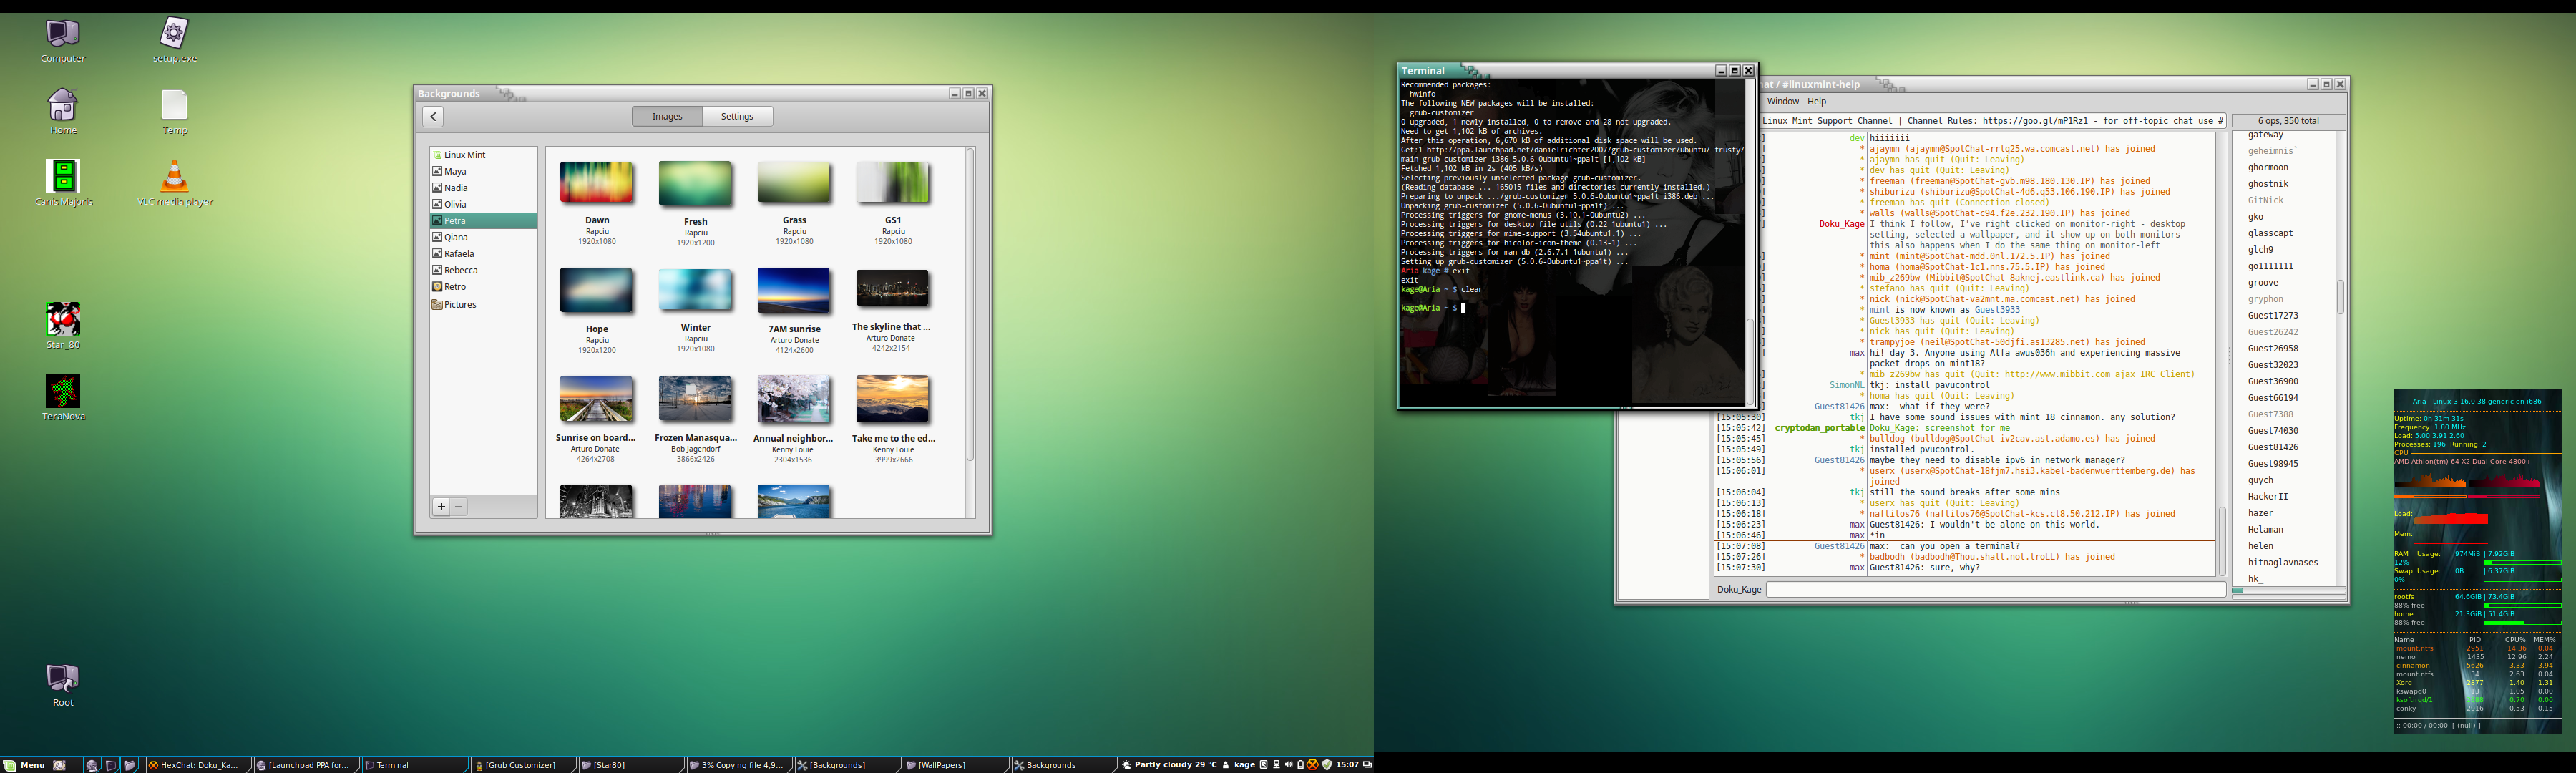Choose Annual neighborhood wallpaper thumbnail
The width and height of the screenshot is (2576, 773).
(x=794, y=399)
